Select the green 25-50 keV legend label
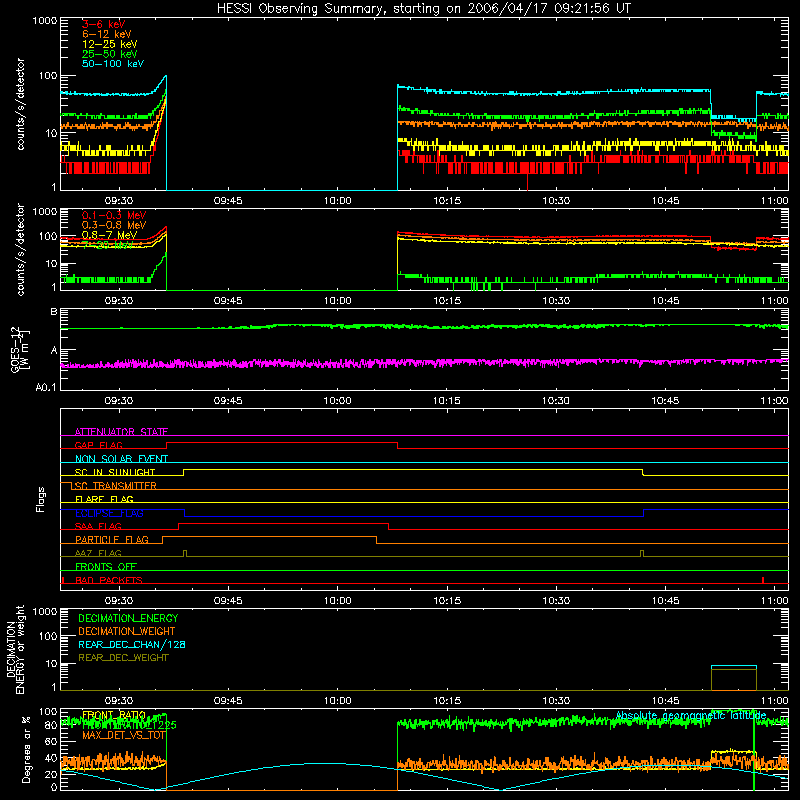The image size is (800, 800). pyautogui.click(x=110, y=54)
